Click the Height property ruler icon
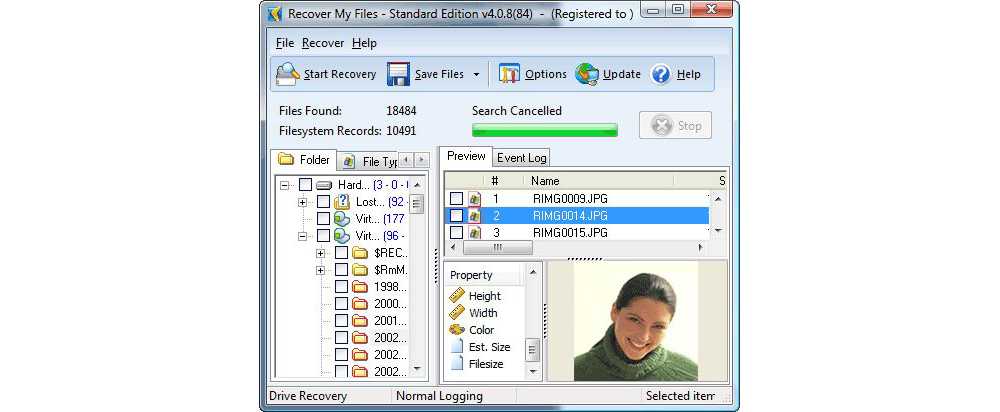This screenshot has height=412, width=1000. coord(457,296)
